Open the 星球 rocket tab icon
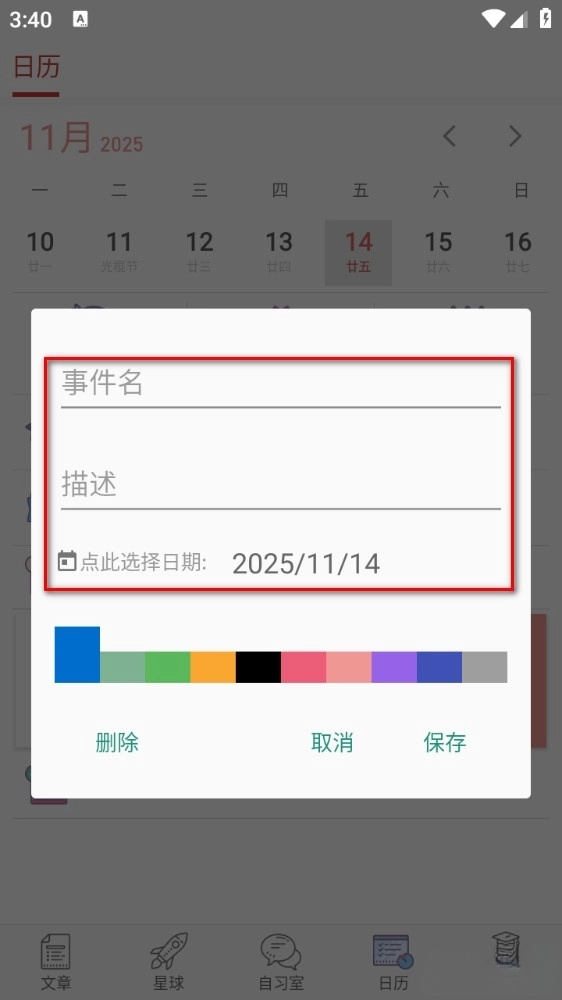This screenshot has height=1000, width=562. [169, 952]
